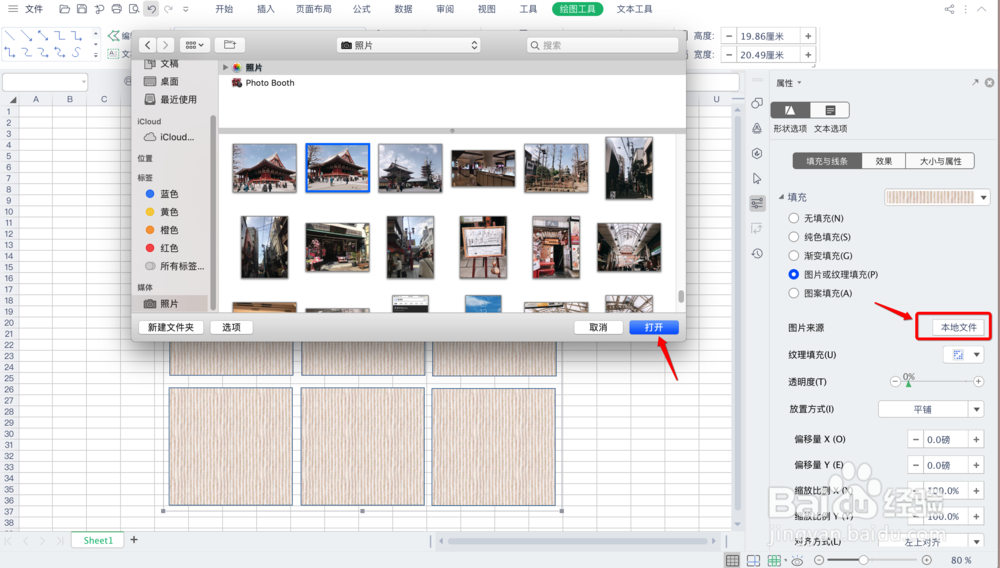The image size is (1000, 568).
Task: Select 无填充(N) radio option
Action: point(793,218)
